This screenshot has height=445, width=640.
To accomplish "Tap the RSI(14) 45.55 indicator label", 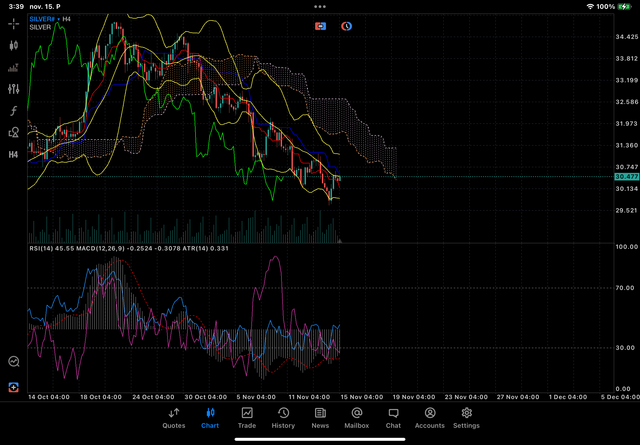I will (51, 248).
